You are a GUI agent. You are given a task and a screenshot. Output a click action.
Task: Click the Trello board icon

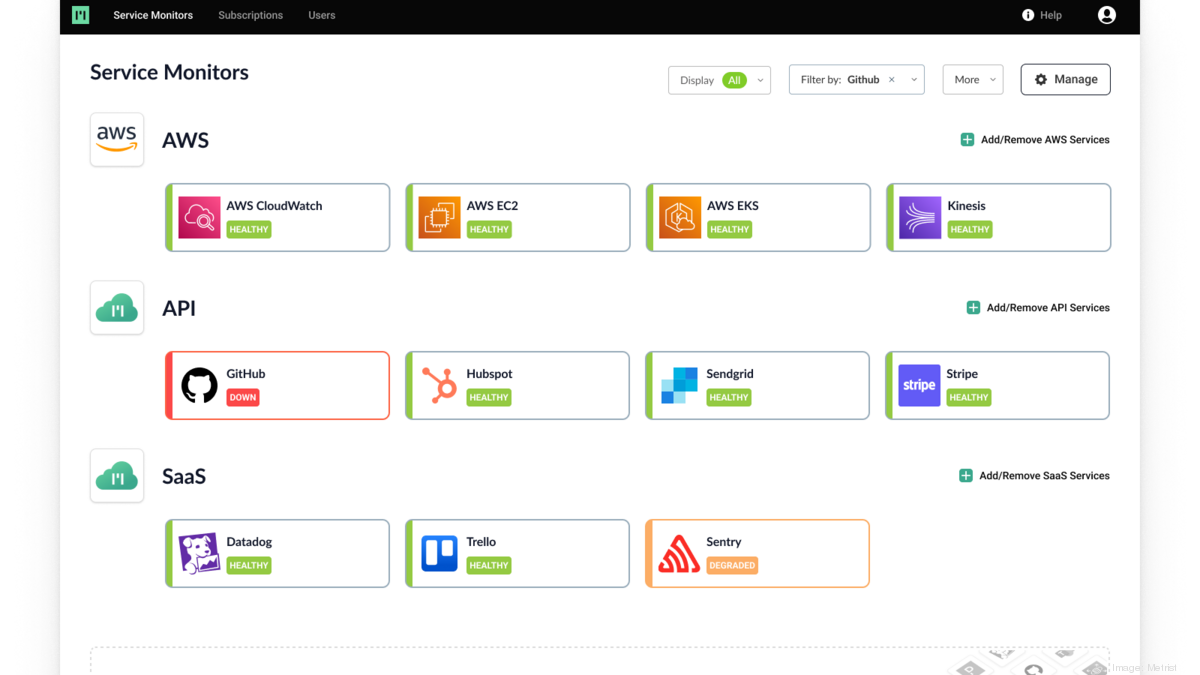click(x=439, y=553)
